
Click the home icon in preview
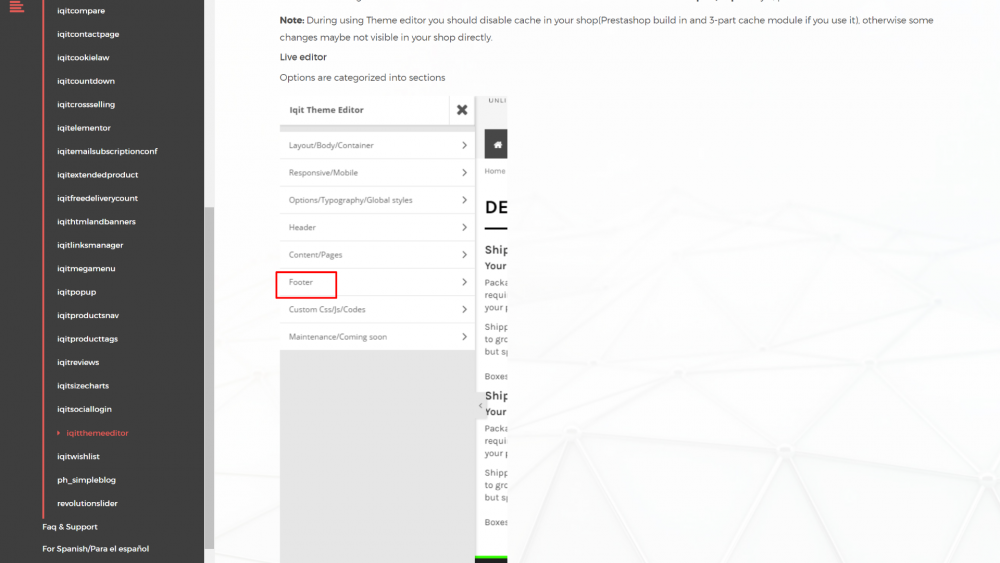[x=496, y=144]
